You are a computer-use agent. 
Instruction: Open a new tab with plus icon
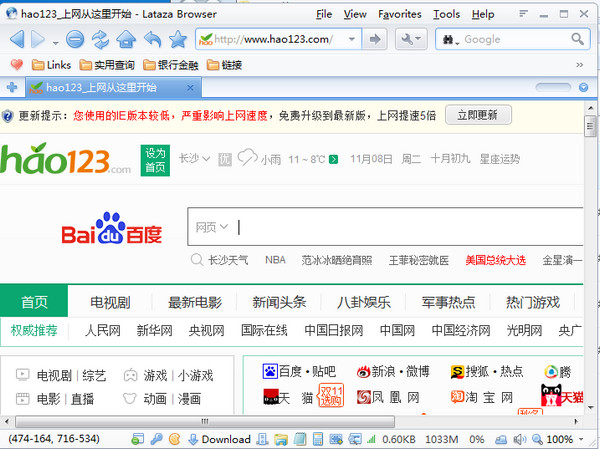coord(12,87)
